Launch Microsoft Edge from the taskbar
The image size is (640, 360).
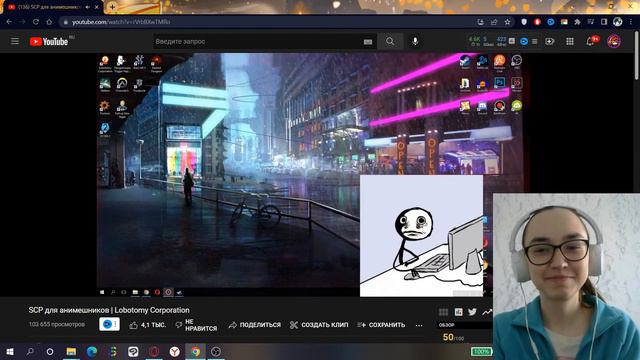tap(91, 351)
